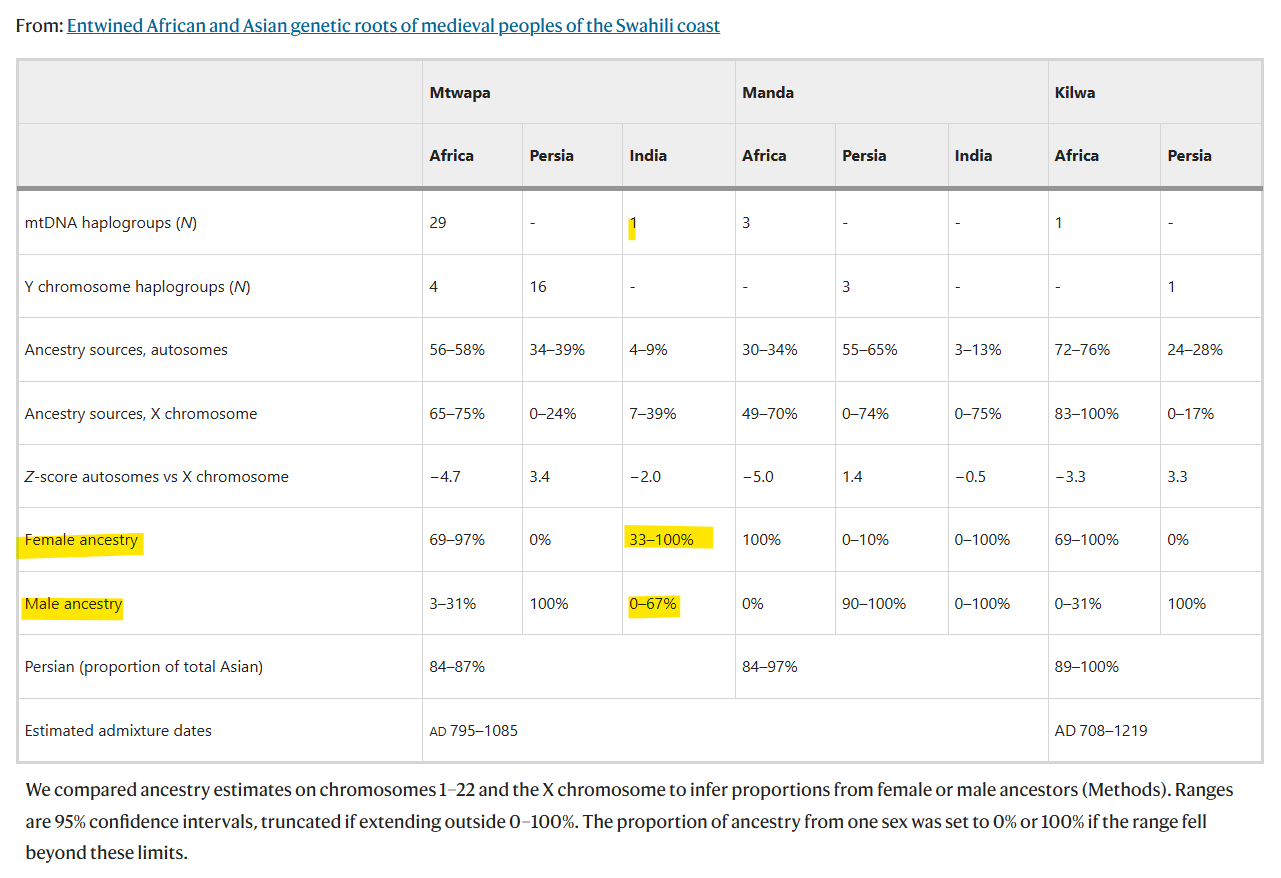Click the Mtwapa Y chromosome Persia value 16
This screenshot has height=878, width=1281.
click(538, 287)
